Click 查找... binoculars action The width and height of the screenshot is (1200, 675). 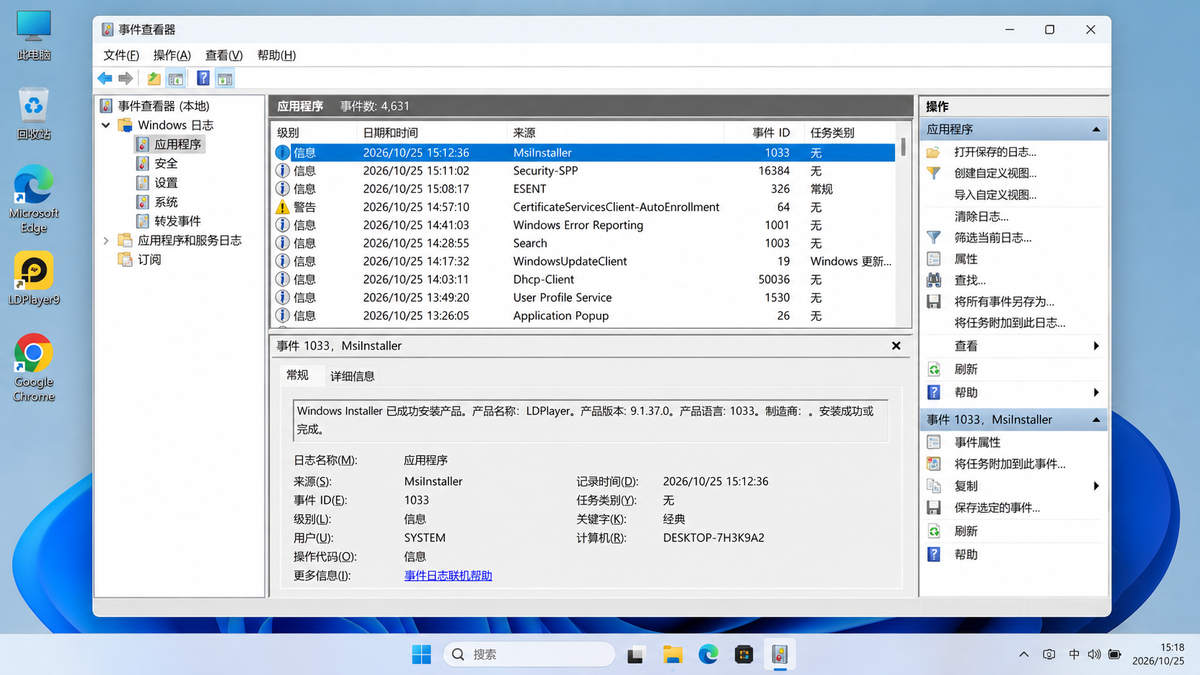tap(969, 281)
